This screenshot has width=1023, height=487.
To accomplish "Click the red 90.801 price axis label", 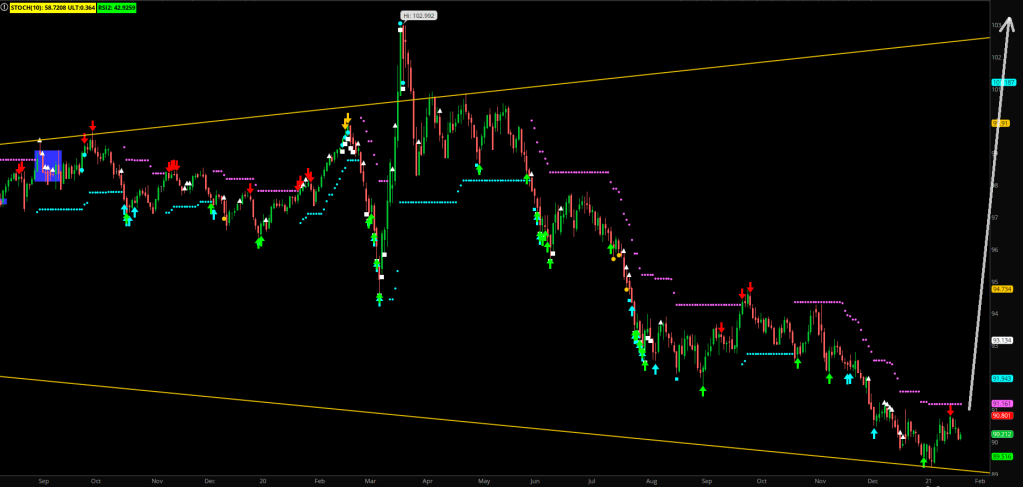I will pyautogui.click(x=1002, y=415).
